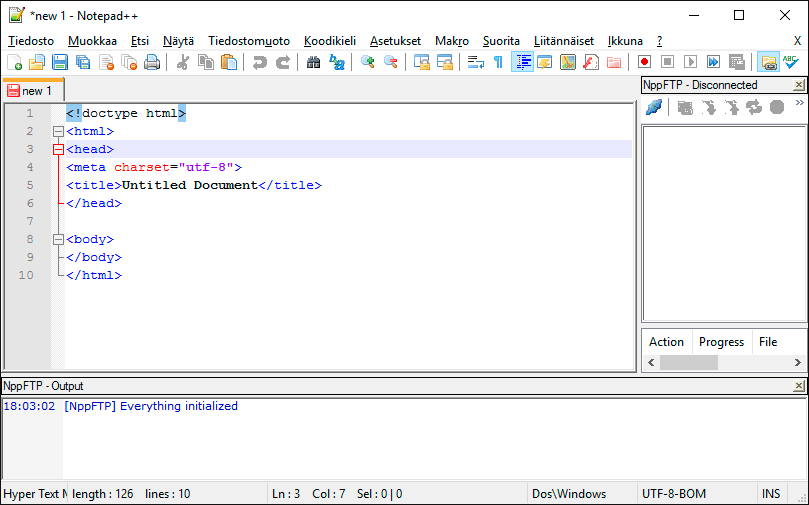The height and width of the screenshot is (505, 809).
Task: Open the Etsi menu
Action: point(140,41)
